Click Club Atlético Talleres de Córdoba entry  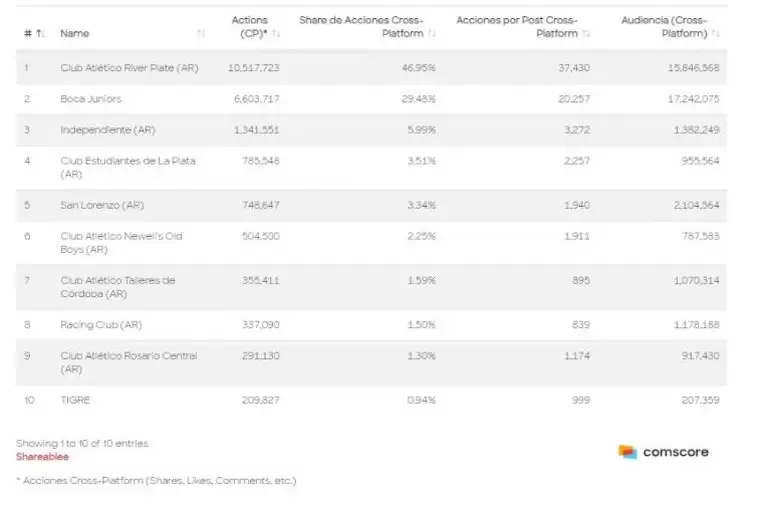click(x=117, y=287)
